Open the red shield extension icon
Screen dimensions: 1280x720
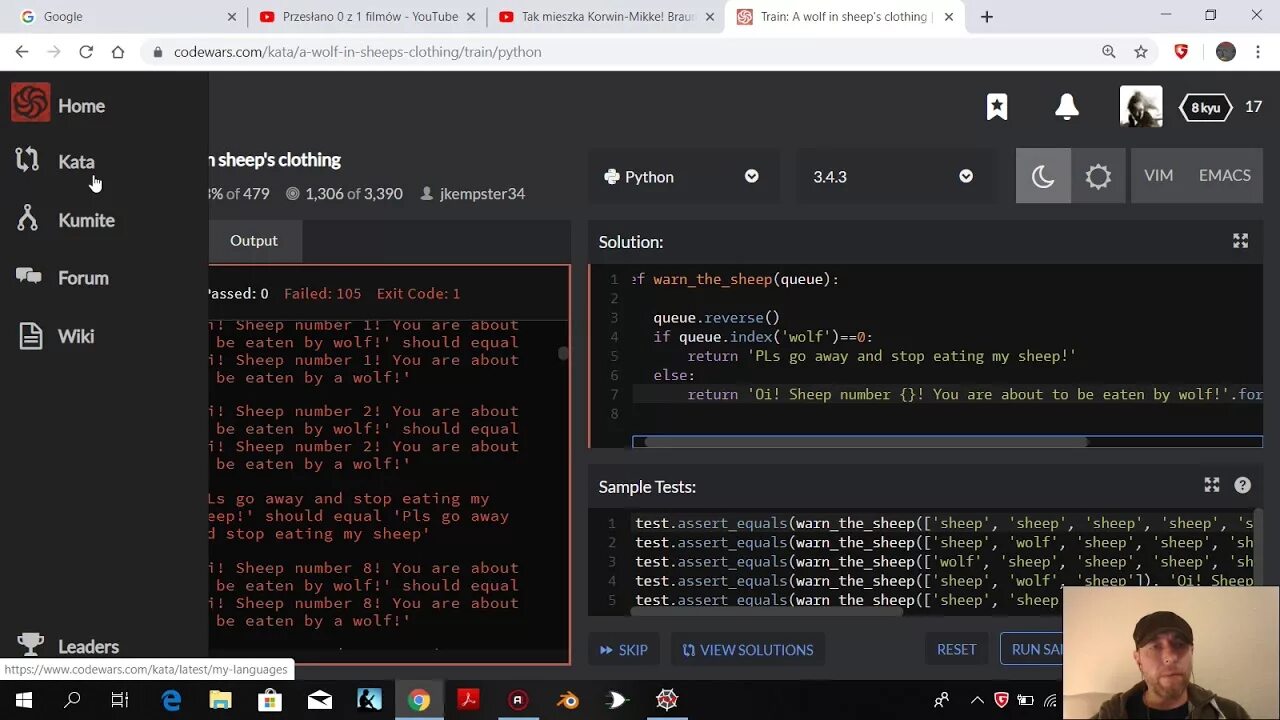[x=1181, y=51]
